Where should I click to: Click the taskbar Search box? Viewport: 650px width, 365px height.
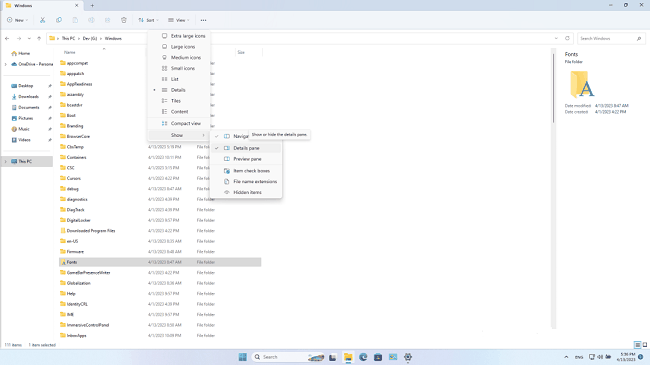[x=288, y=357]
